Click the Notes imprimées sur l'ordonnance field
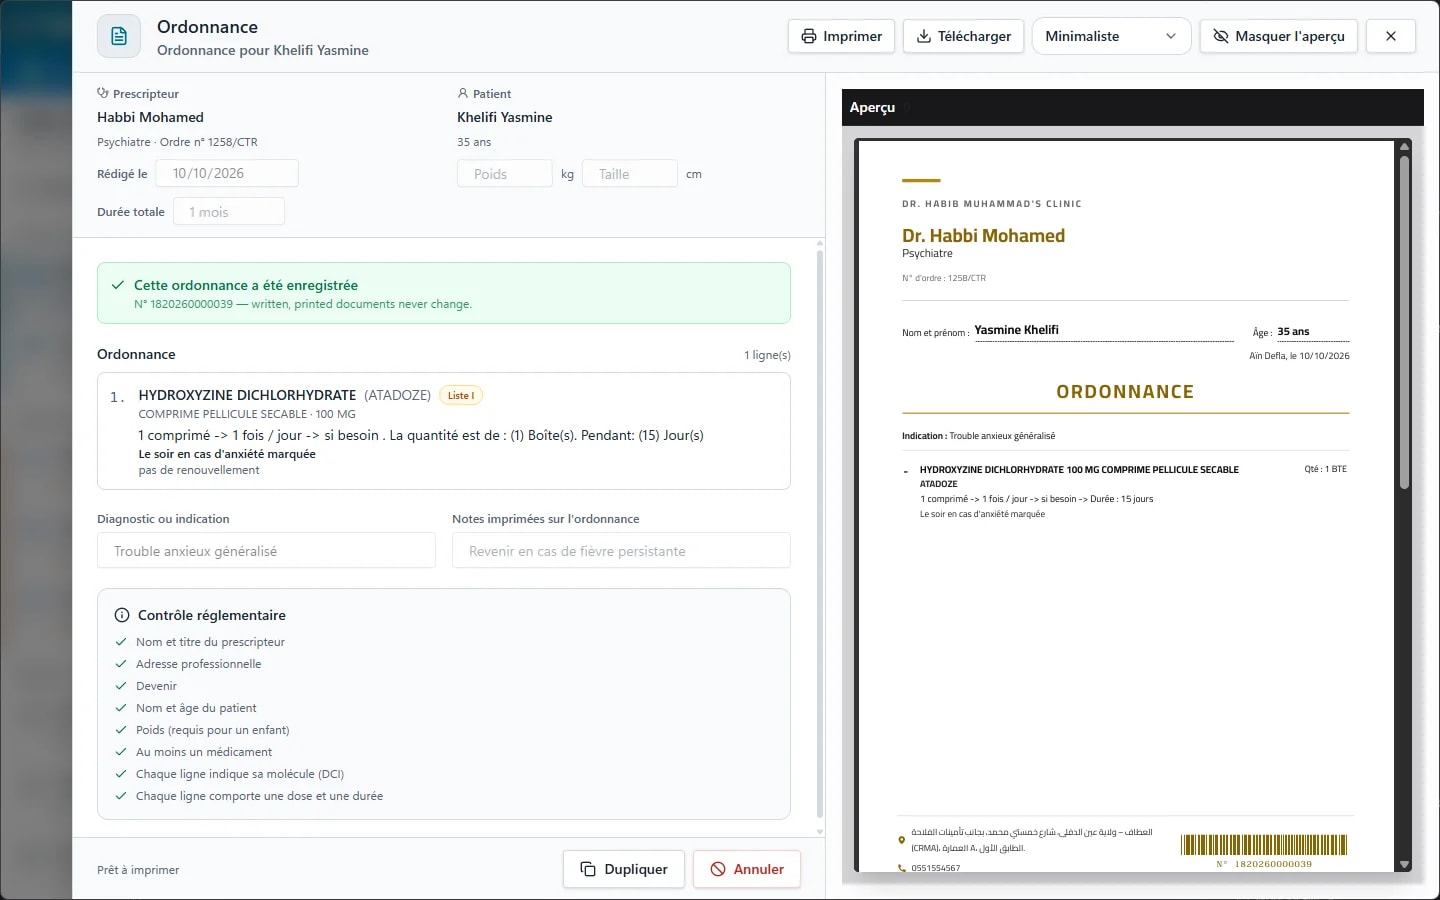The width and height of the screenshot is (1440, 900). point(621,551)
